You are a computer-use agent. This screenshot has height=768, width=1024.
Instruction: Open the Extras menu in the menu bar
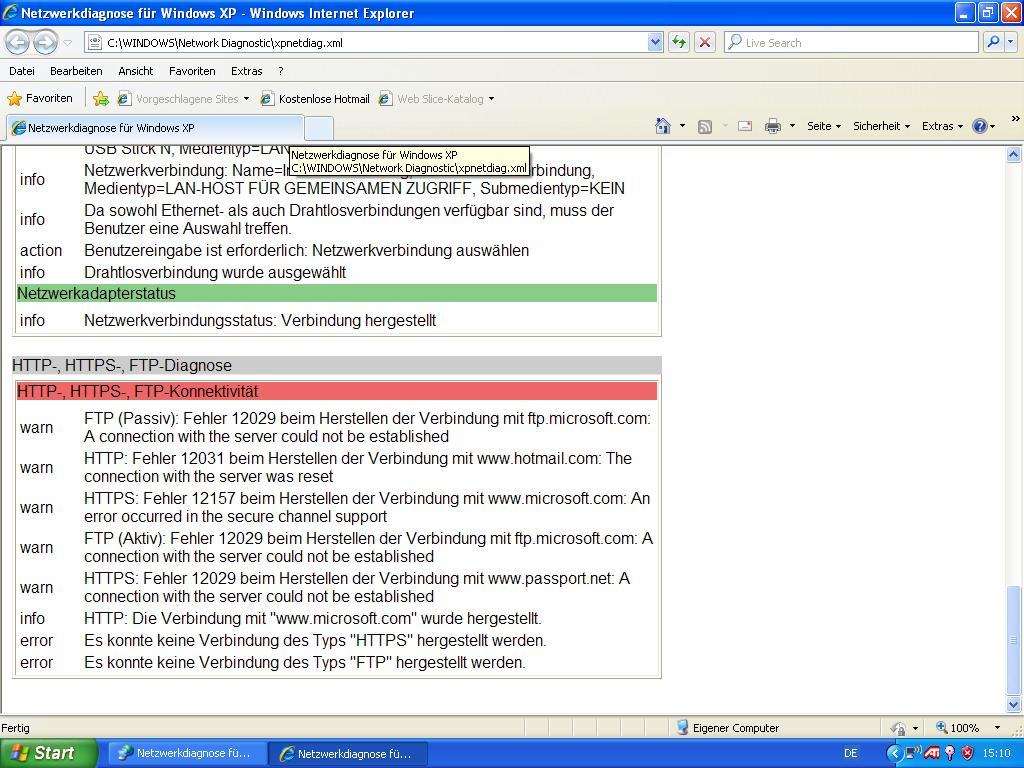247,71
